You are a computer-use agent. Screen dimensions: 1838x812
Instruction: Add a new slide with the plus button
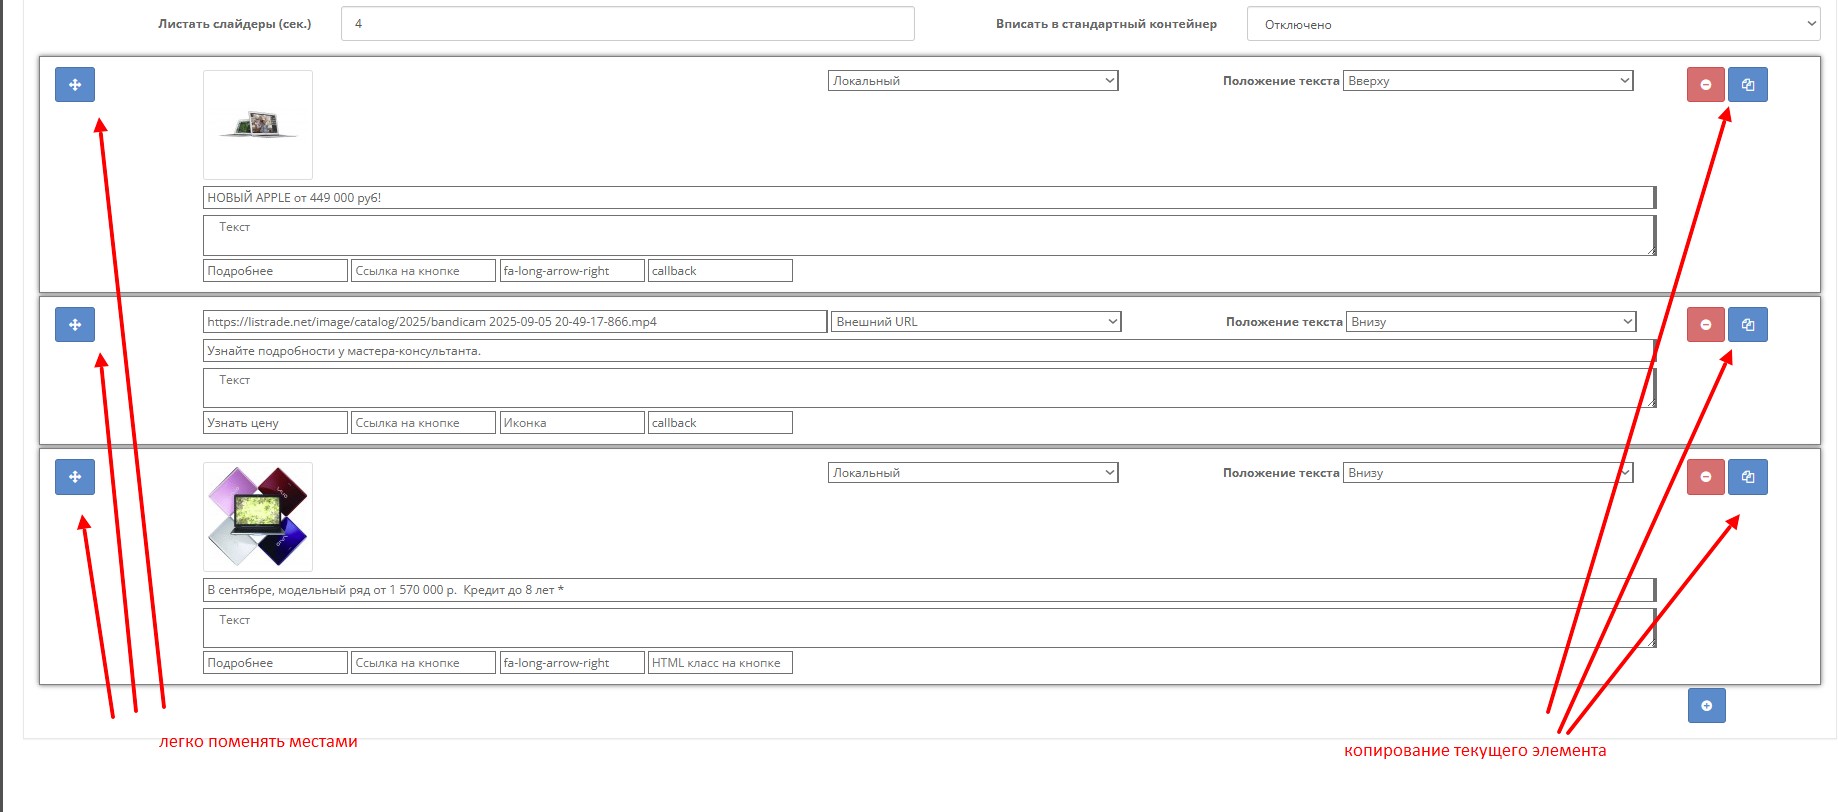click(1706, 706)
